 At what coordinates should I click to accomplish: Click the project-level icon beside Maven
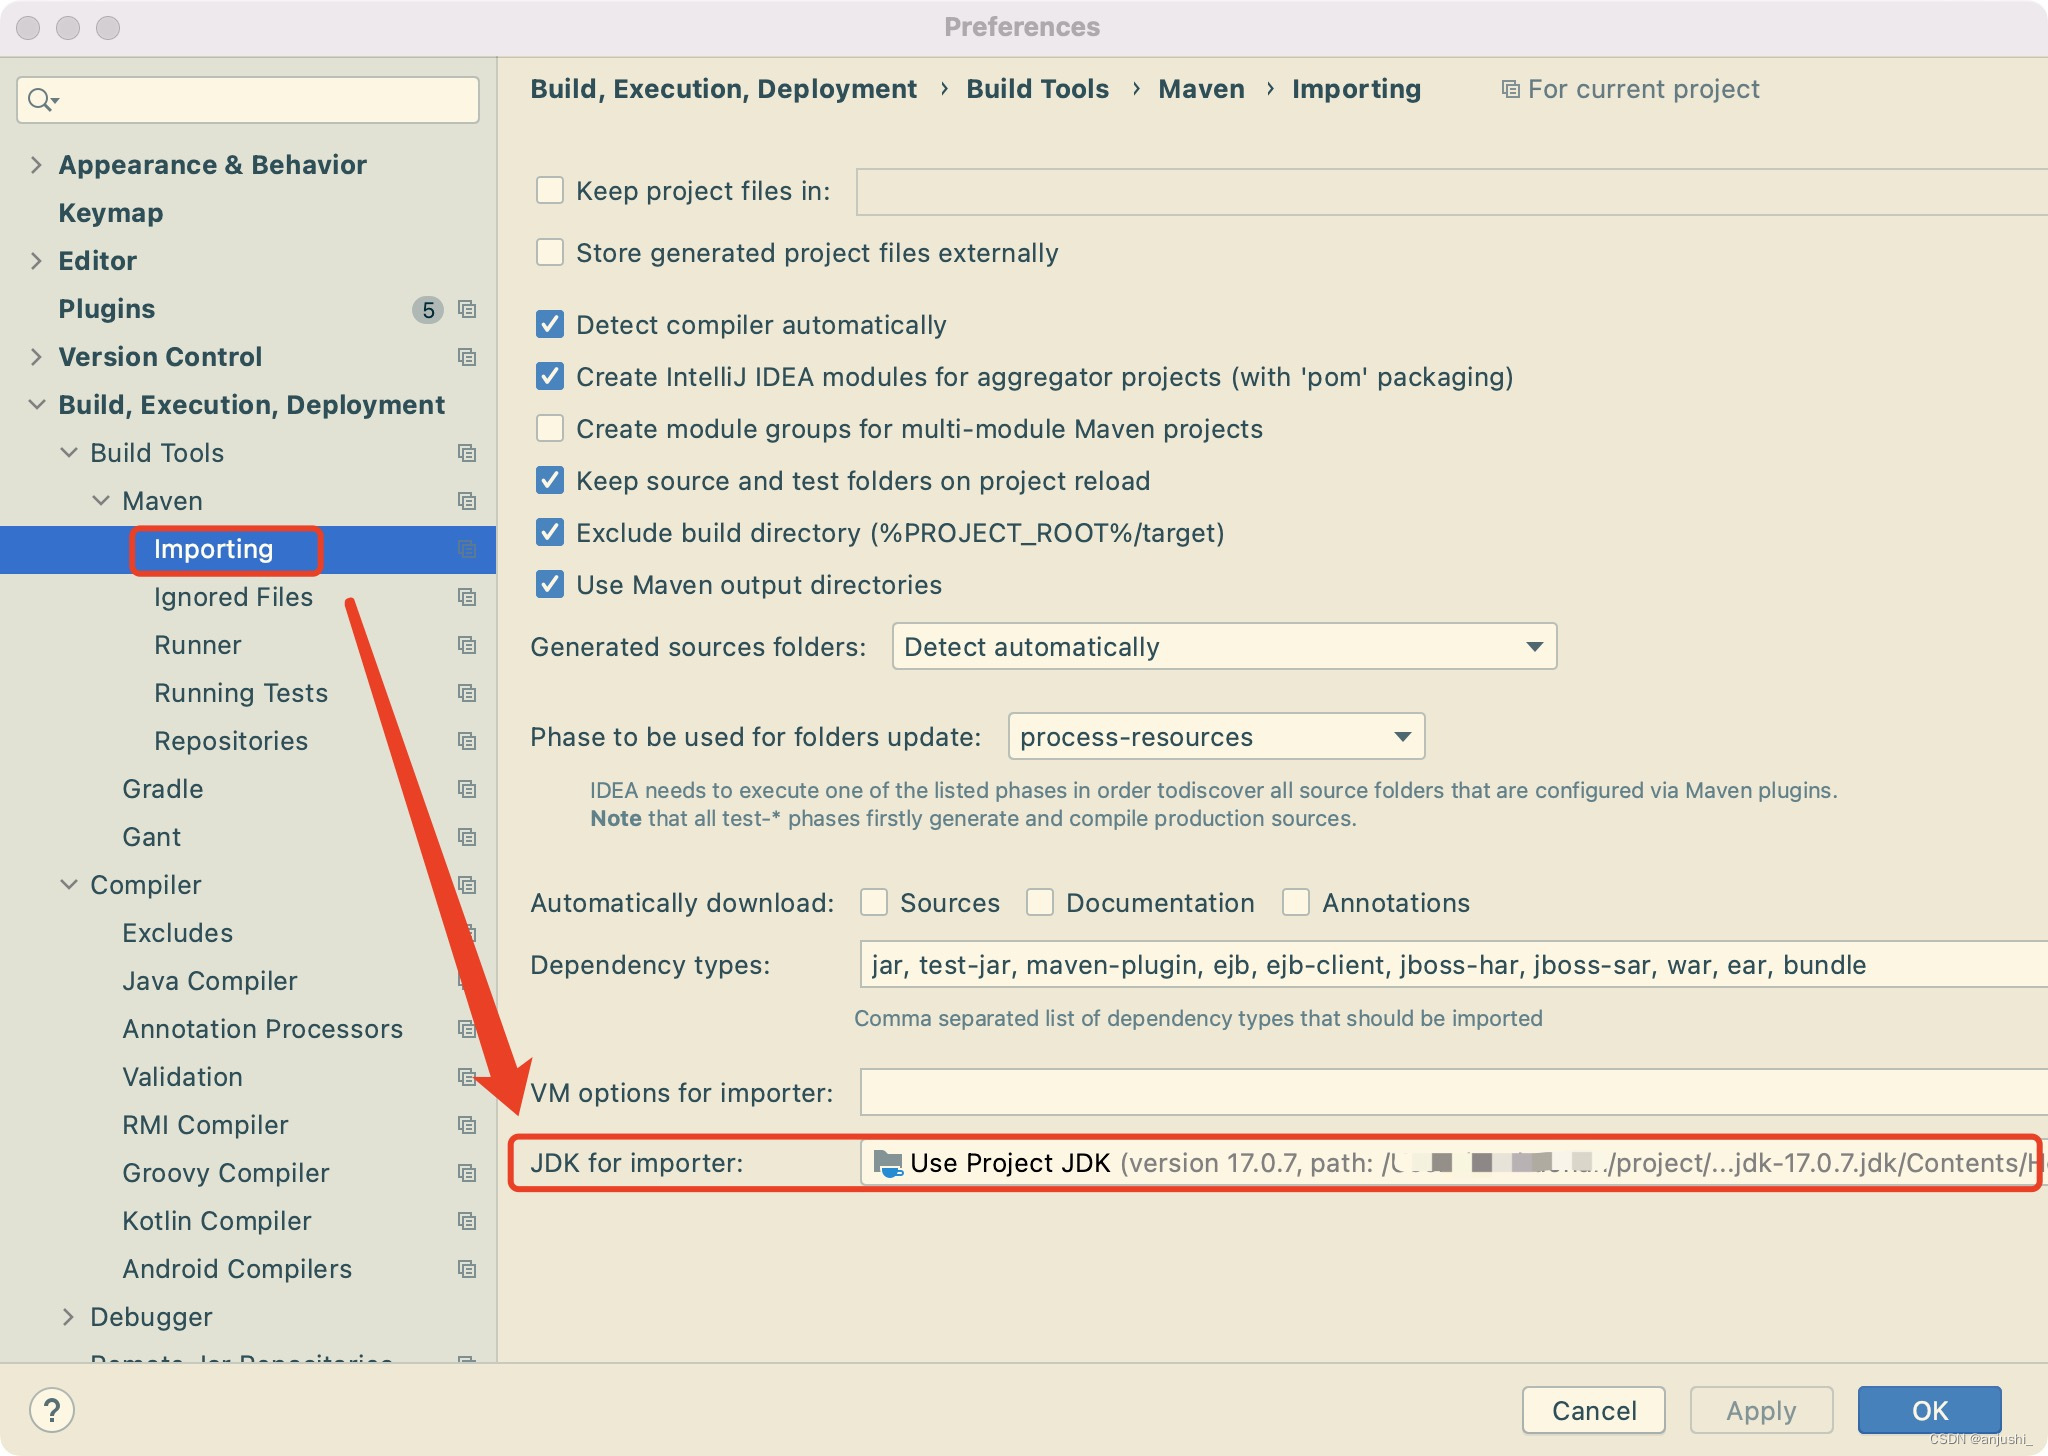tap(467, 501)
